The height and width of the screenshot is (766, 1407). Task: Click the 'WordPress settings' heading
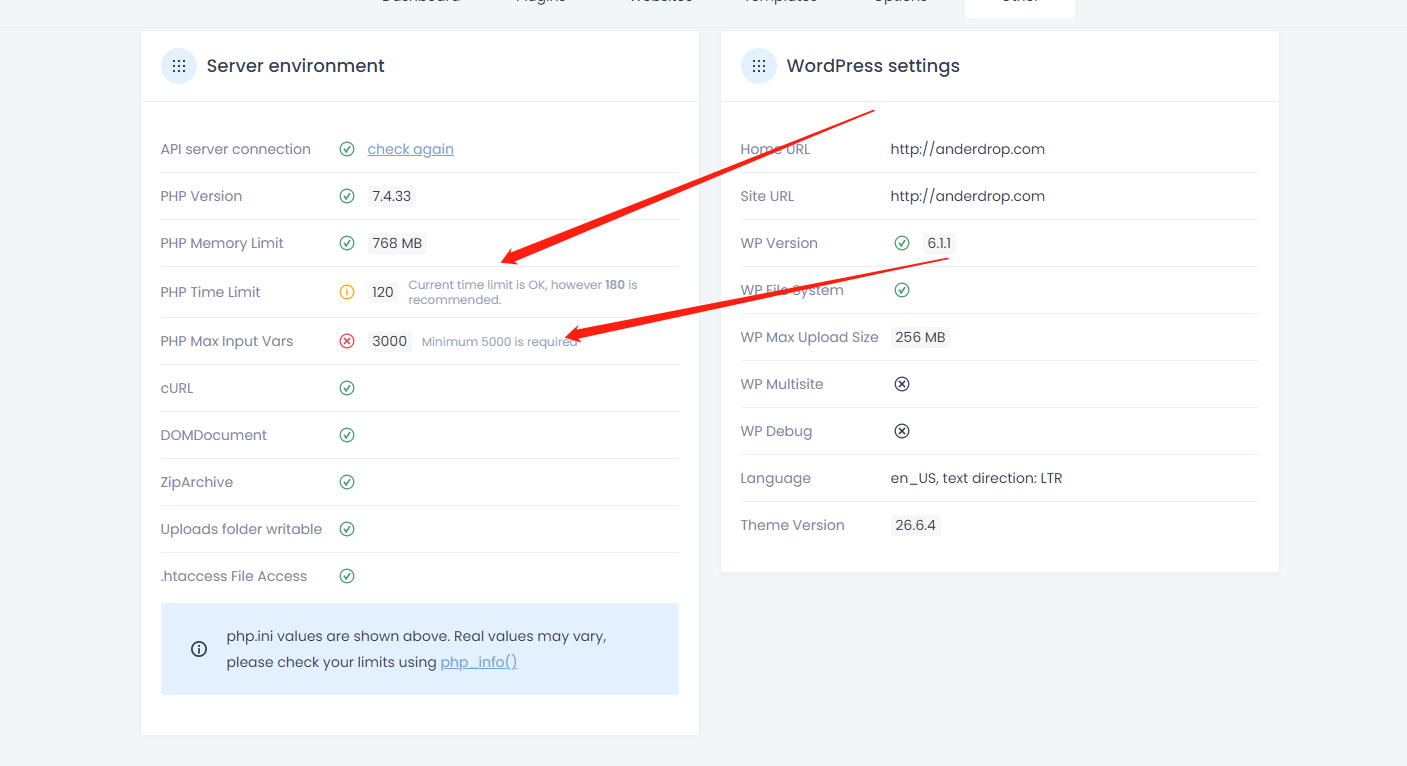pyautogui.click(x=873, y=66)
